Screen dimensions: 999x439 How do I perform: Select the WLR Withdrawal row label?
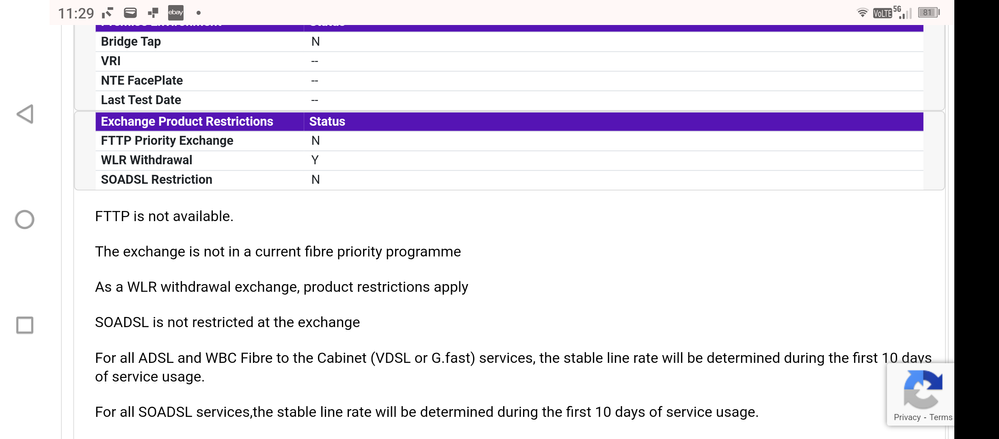pyautogui.click(x=146, y=160)
